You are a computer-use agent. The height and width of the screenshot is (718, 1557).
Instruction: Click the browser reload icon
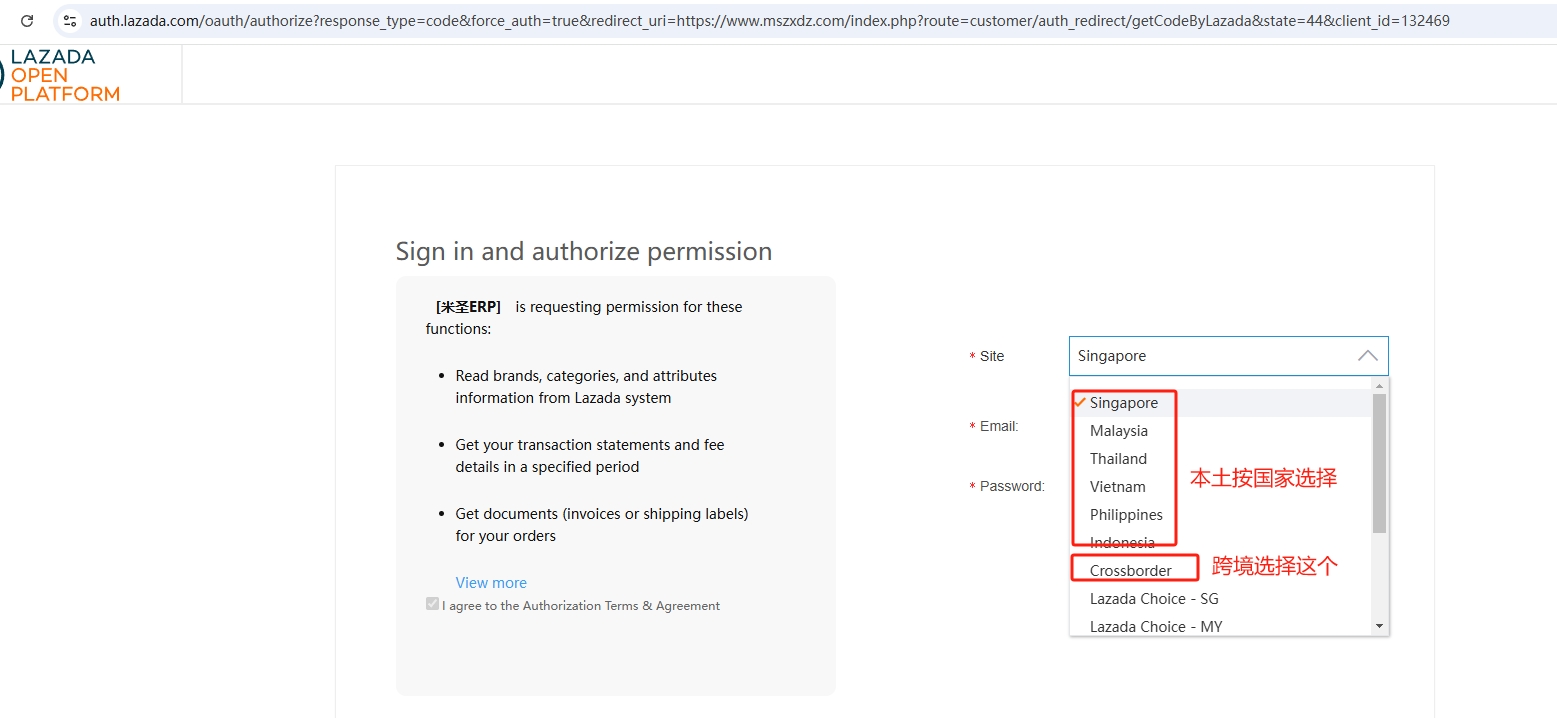point(27,20)
